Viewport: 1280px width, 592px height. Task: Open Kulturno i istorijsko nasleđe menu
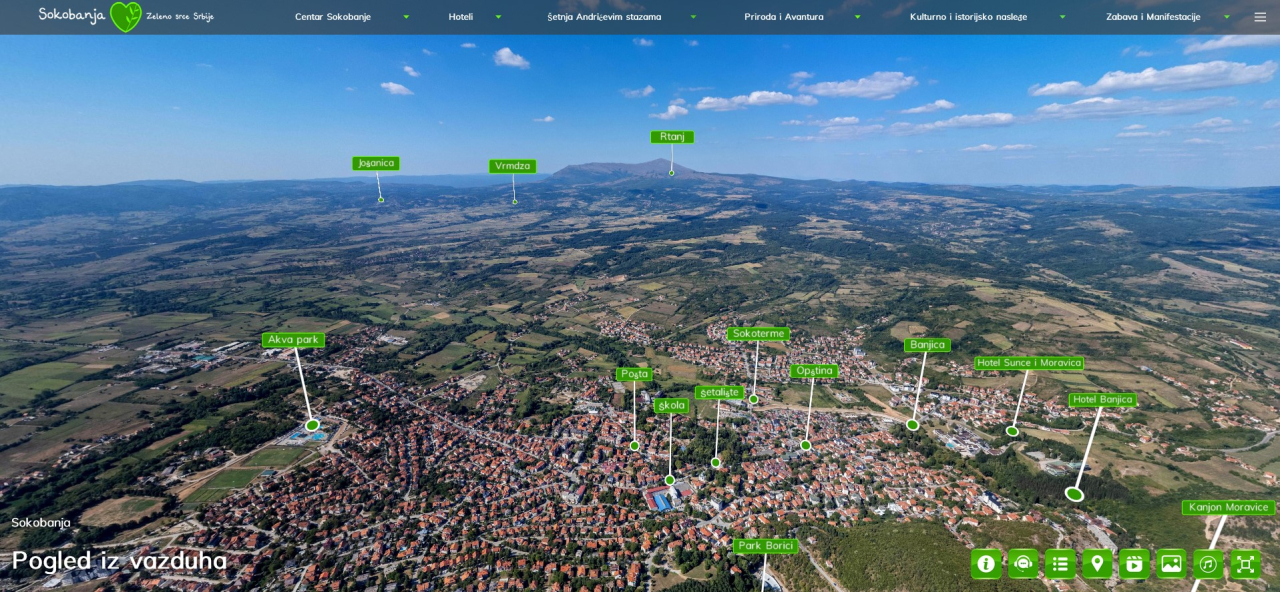pyautogui.click(x=988, y=17)
